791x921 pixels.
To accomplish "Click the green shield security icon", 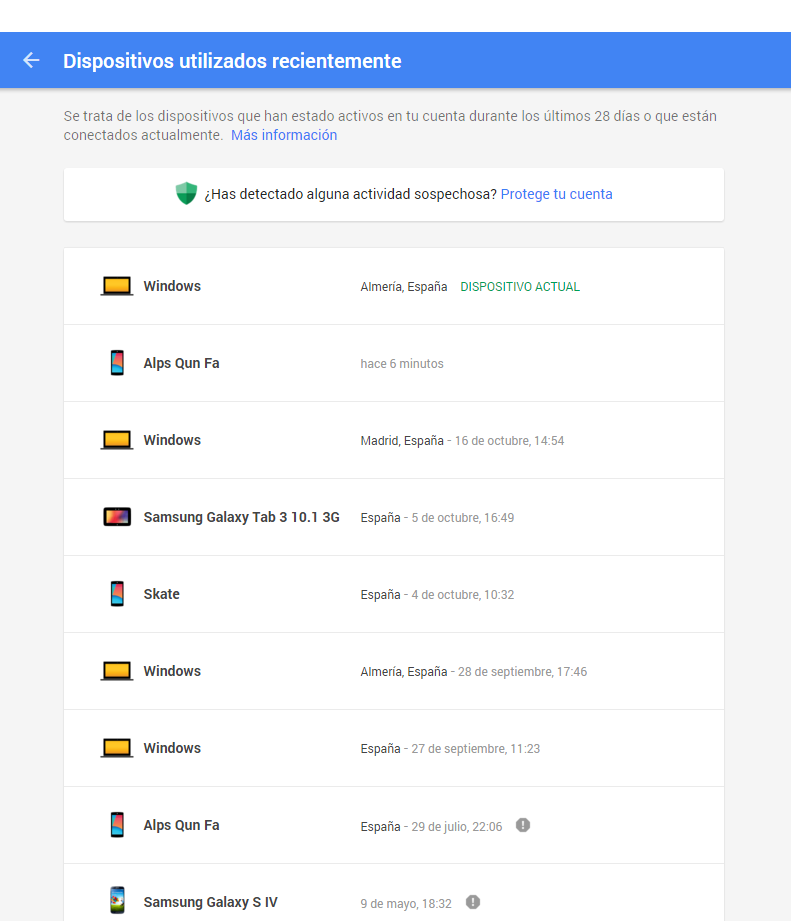I will (x=186, y=194).
